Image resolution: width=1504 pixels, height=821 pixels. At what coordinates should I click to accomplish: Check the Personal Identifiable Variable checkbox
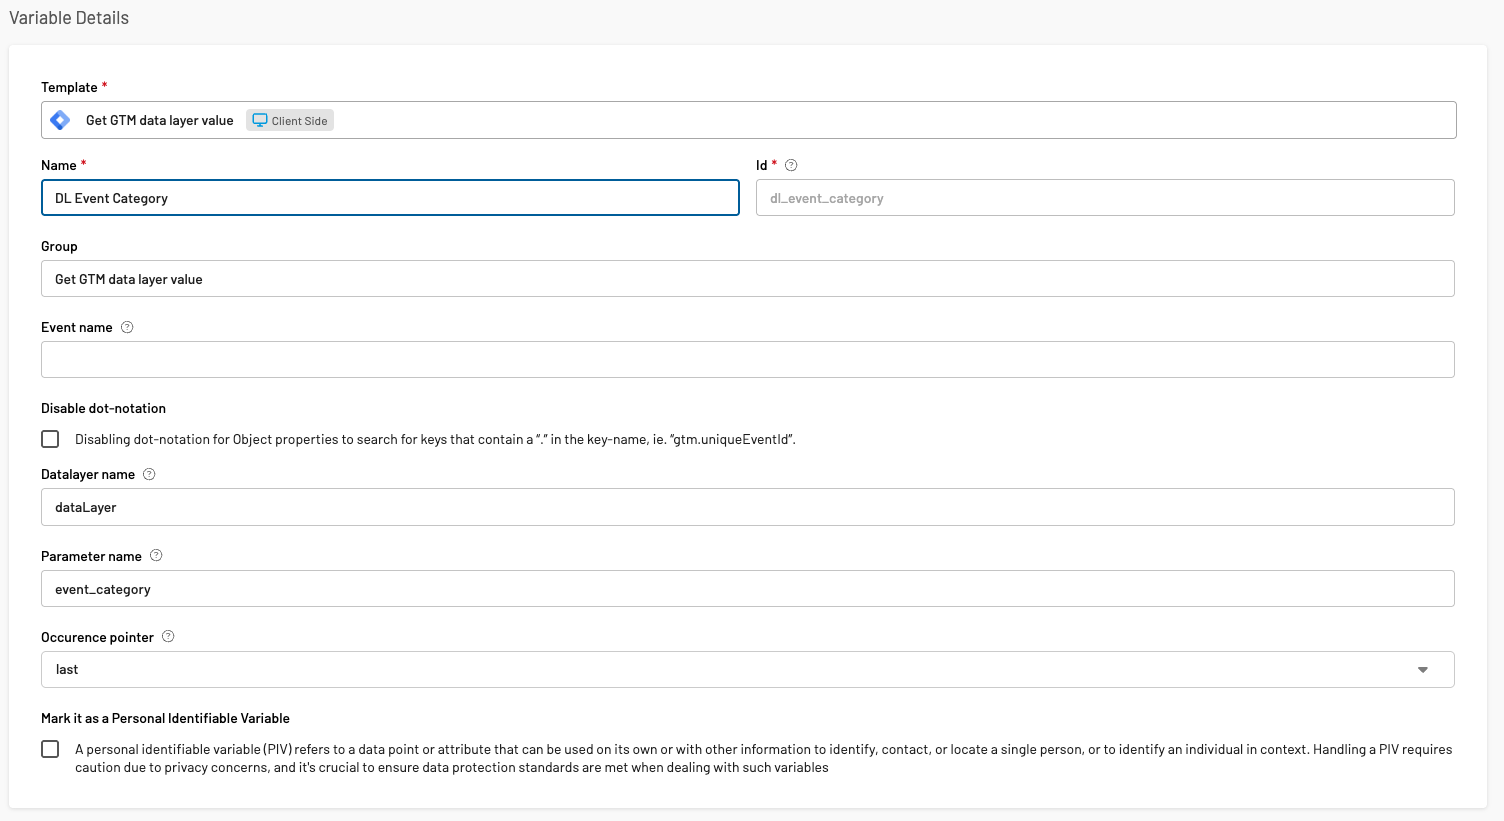[50, 749]
